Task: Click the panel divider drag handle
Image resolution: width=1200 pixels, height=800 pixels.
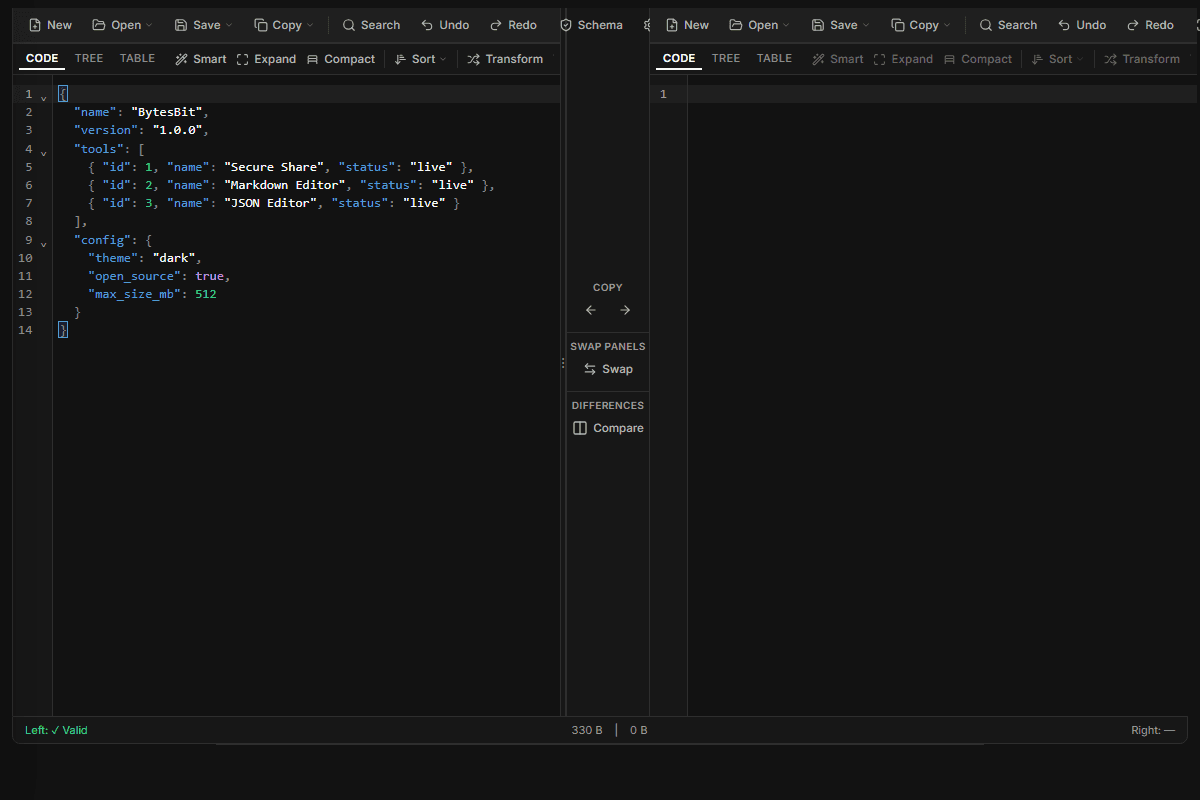Action: coord(563,364)
